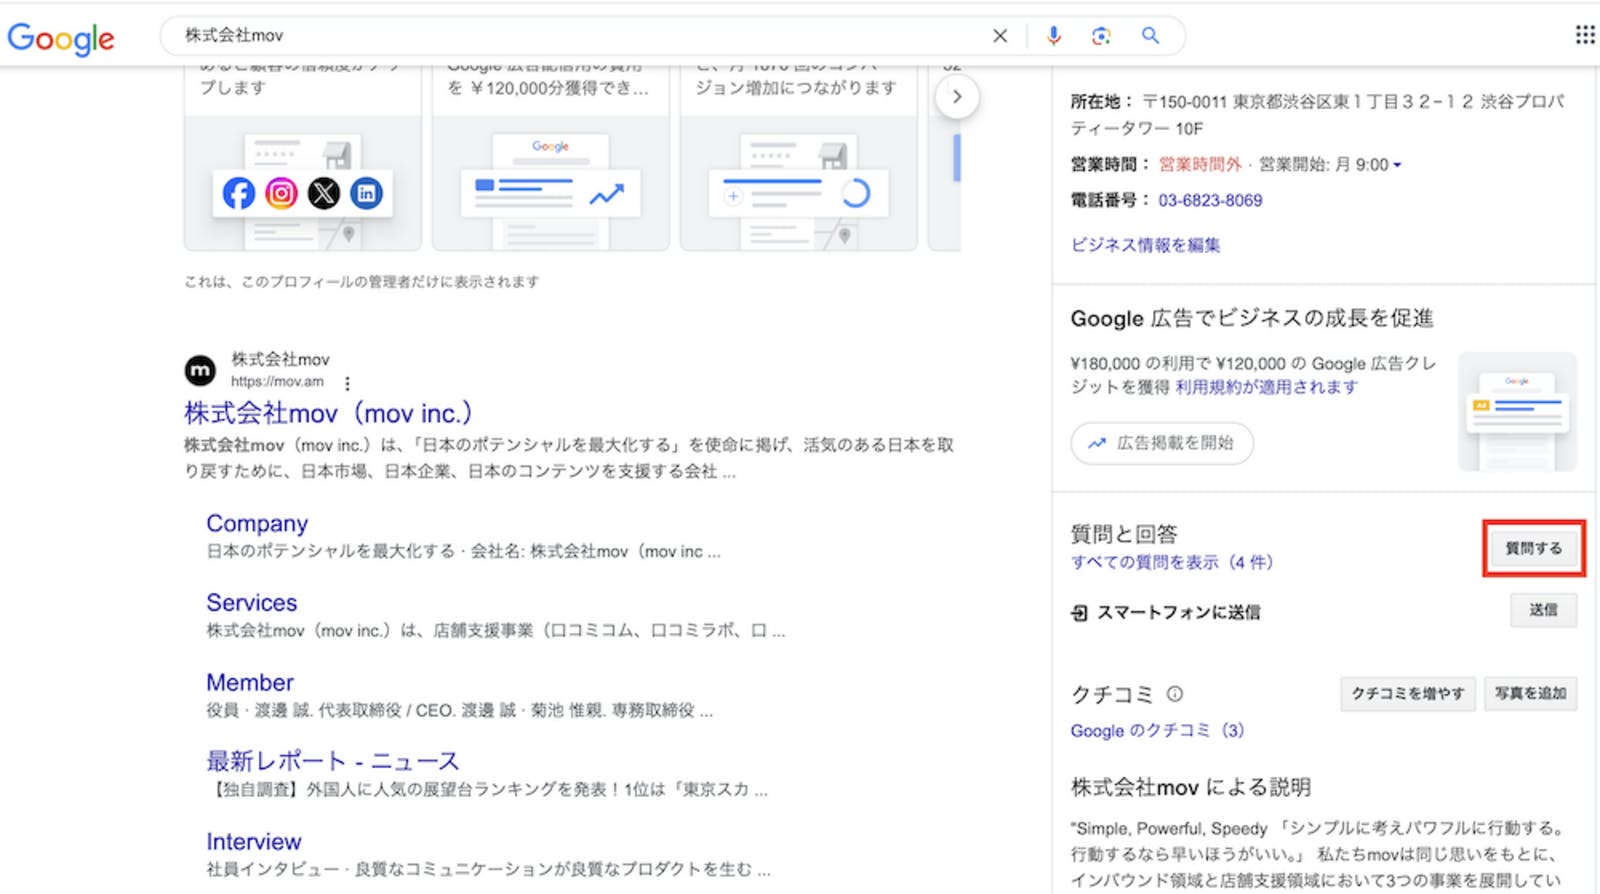
Task: Clear the search query with X icon
Action: (999, 36)
